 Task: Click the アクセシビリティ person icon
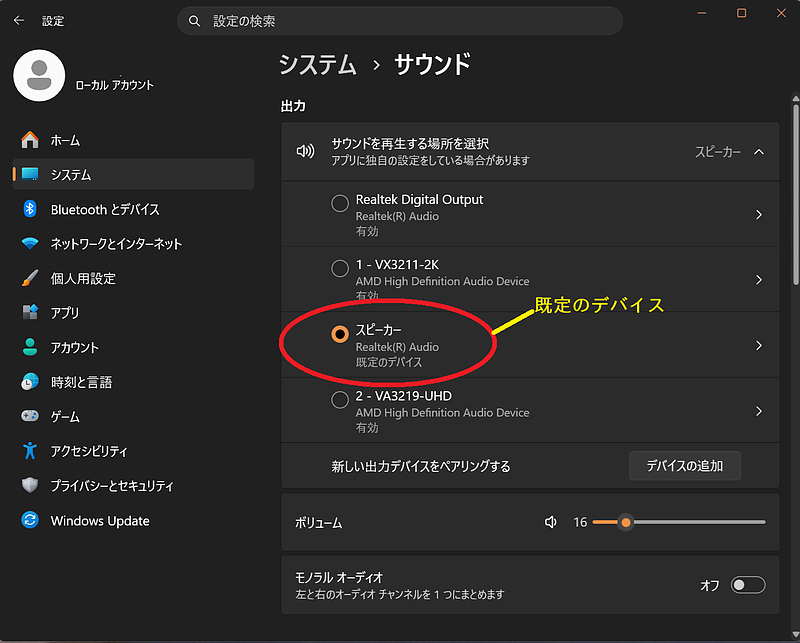[x=30, y=451]
